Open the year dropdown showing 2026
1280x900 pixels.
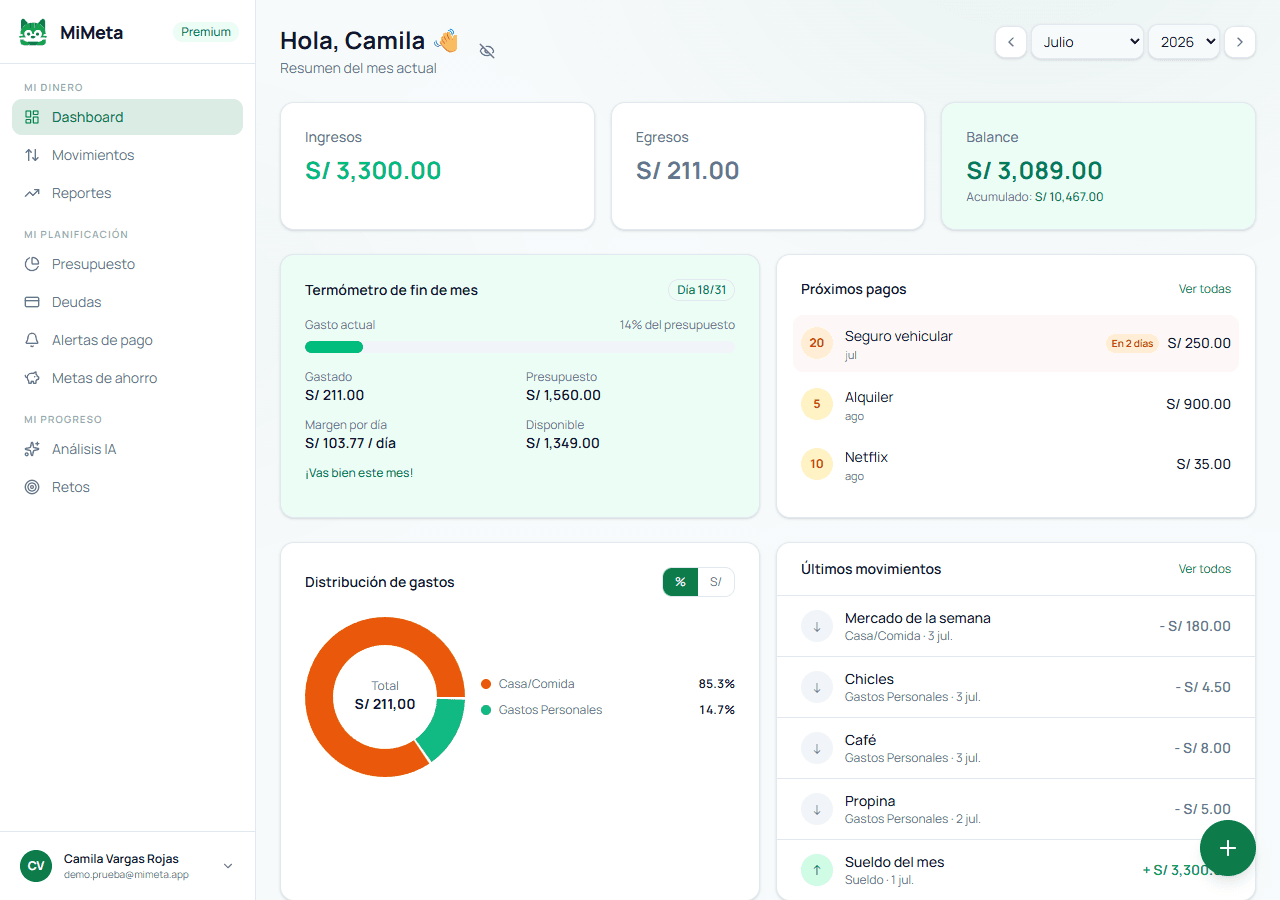tap(1184, 42)
